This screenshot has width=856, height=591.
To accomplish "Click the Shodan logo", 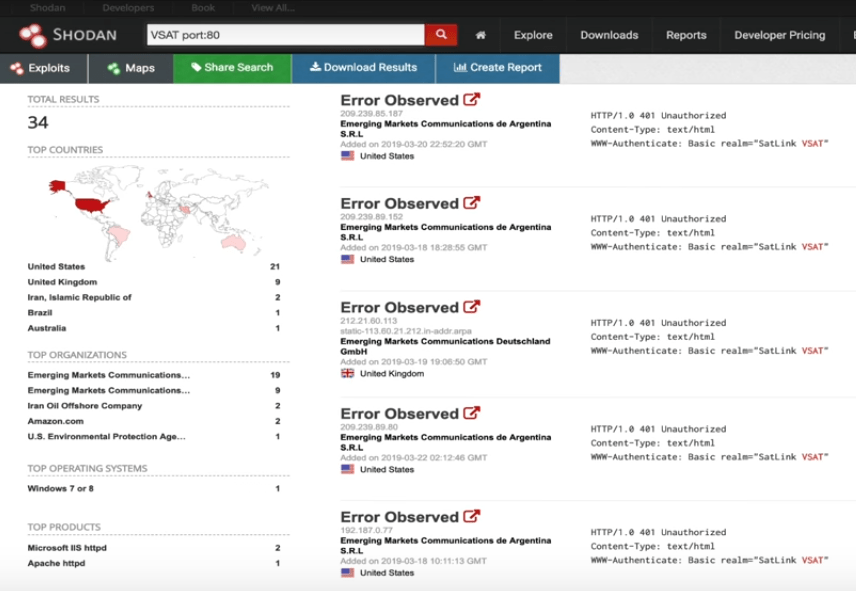I will tap(68, 35).
